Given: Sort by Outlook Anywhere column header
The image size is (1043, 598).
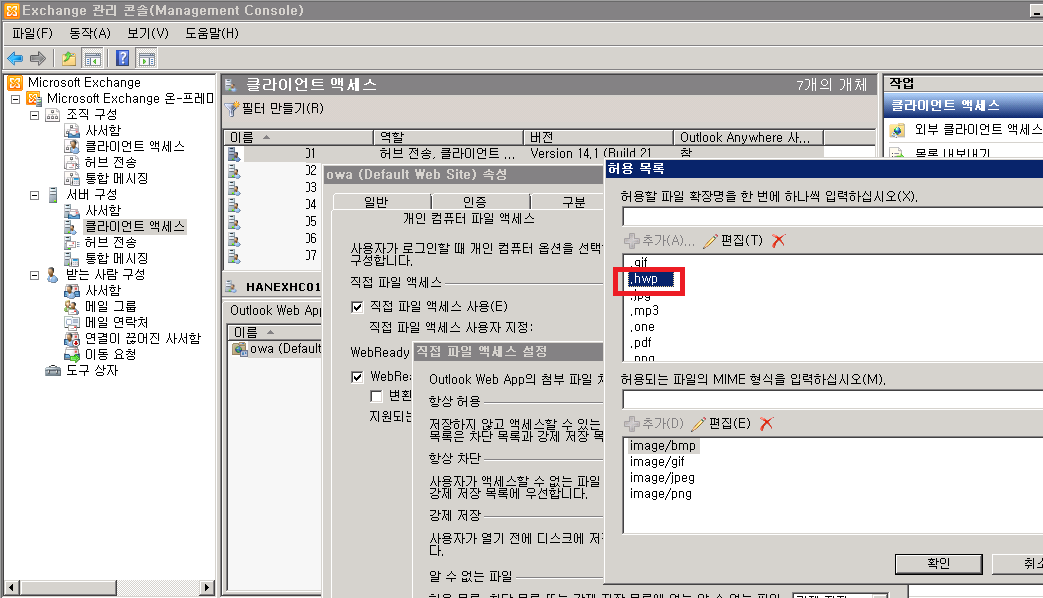Looking at the screenshot, I should coord(749,138).
